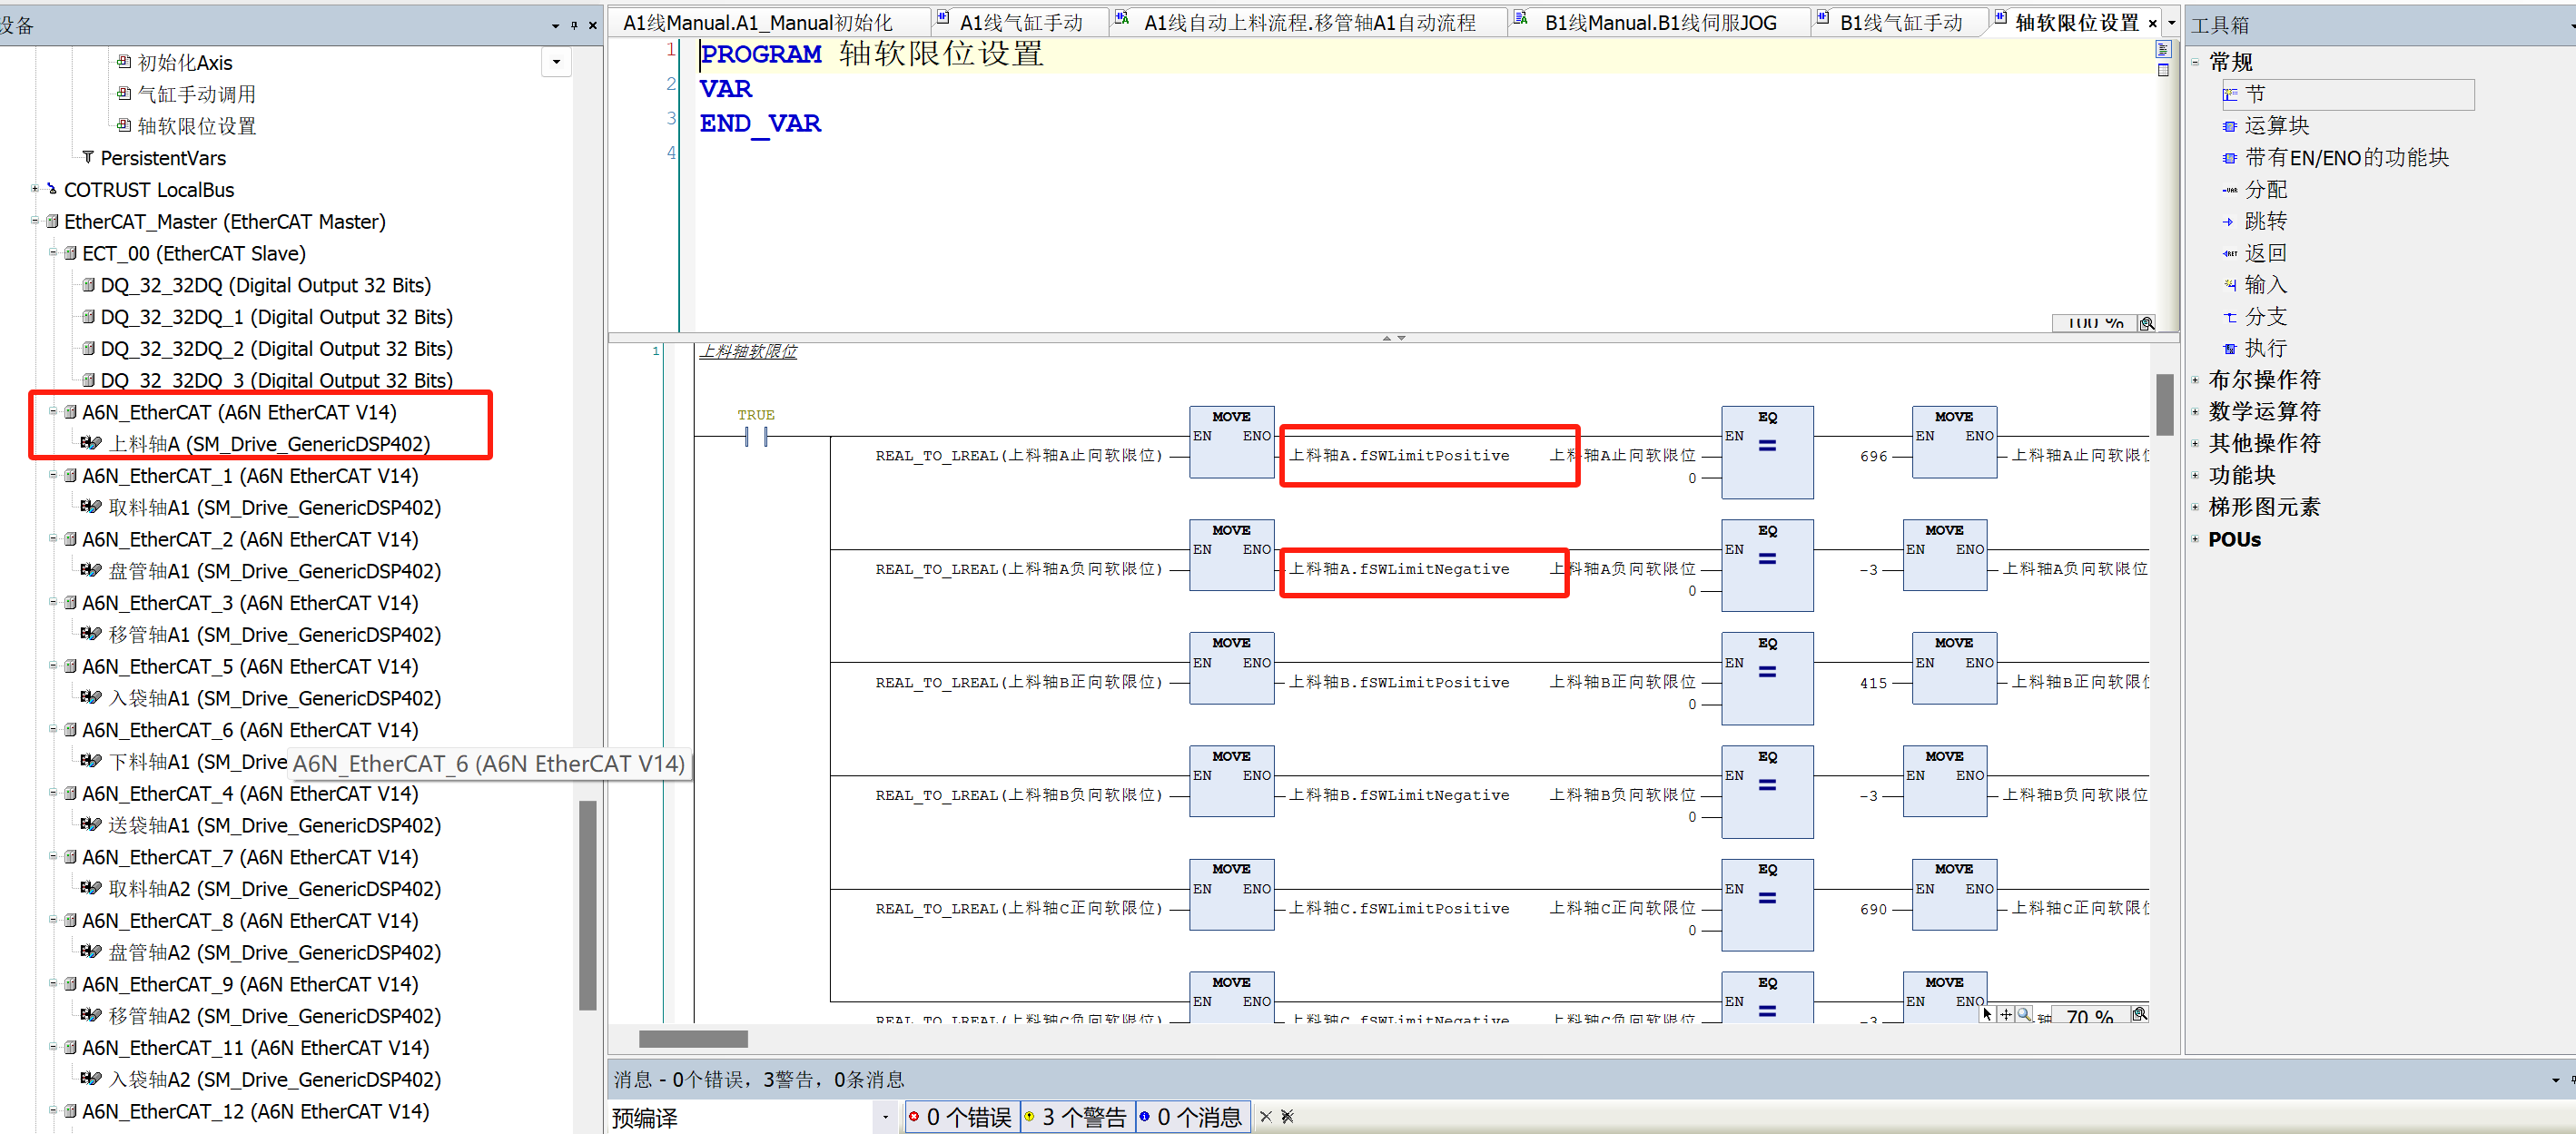
Task: Click the ladder editor vertical scrollbar thumb
Action: [2164, 405]
